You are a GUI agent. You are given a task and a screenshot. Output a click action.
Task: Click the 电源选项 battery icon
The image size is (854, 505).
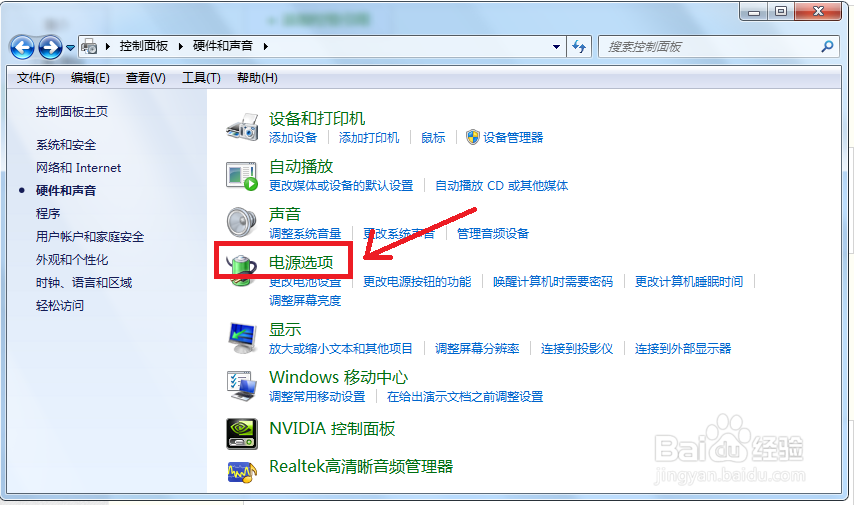click(x=241, y=269)
